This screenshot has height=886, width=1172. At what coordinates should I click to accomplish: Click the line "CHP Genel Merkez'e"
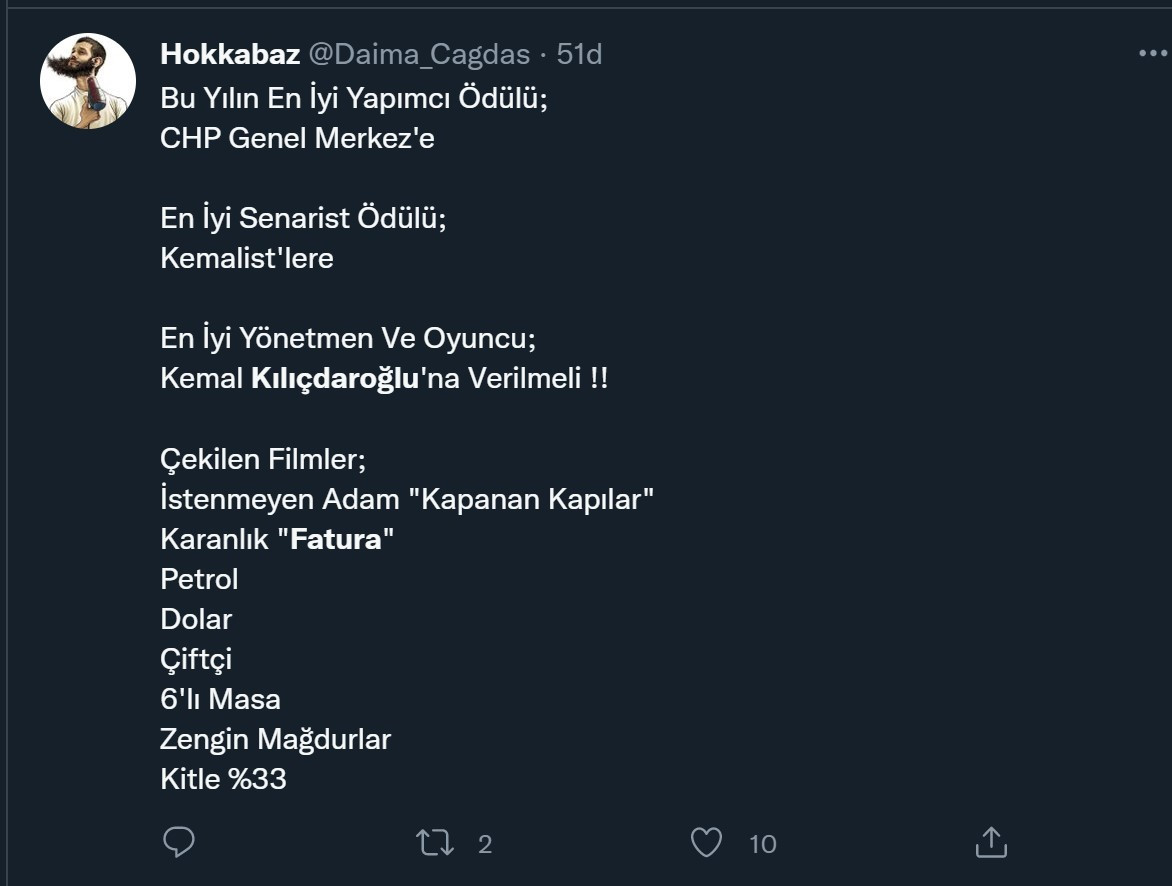coord(297,139)
